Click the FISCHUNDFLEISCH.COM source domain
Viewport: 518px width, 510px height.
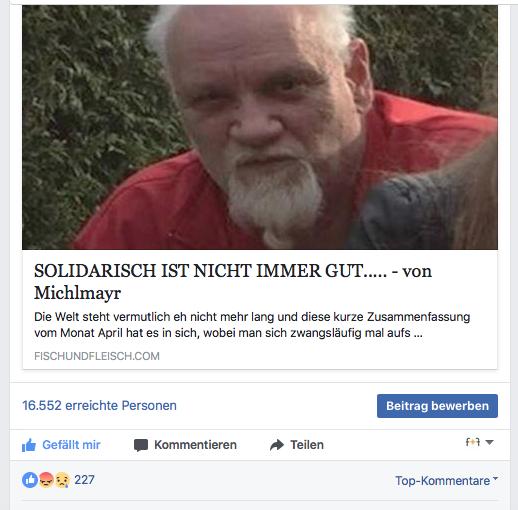[97, 356]
